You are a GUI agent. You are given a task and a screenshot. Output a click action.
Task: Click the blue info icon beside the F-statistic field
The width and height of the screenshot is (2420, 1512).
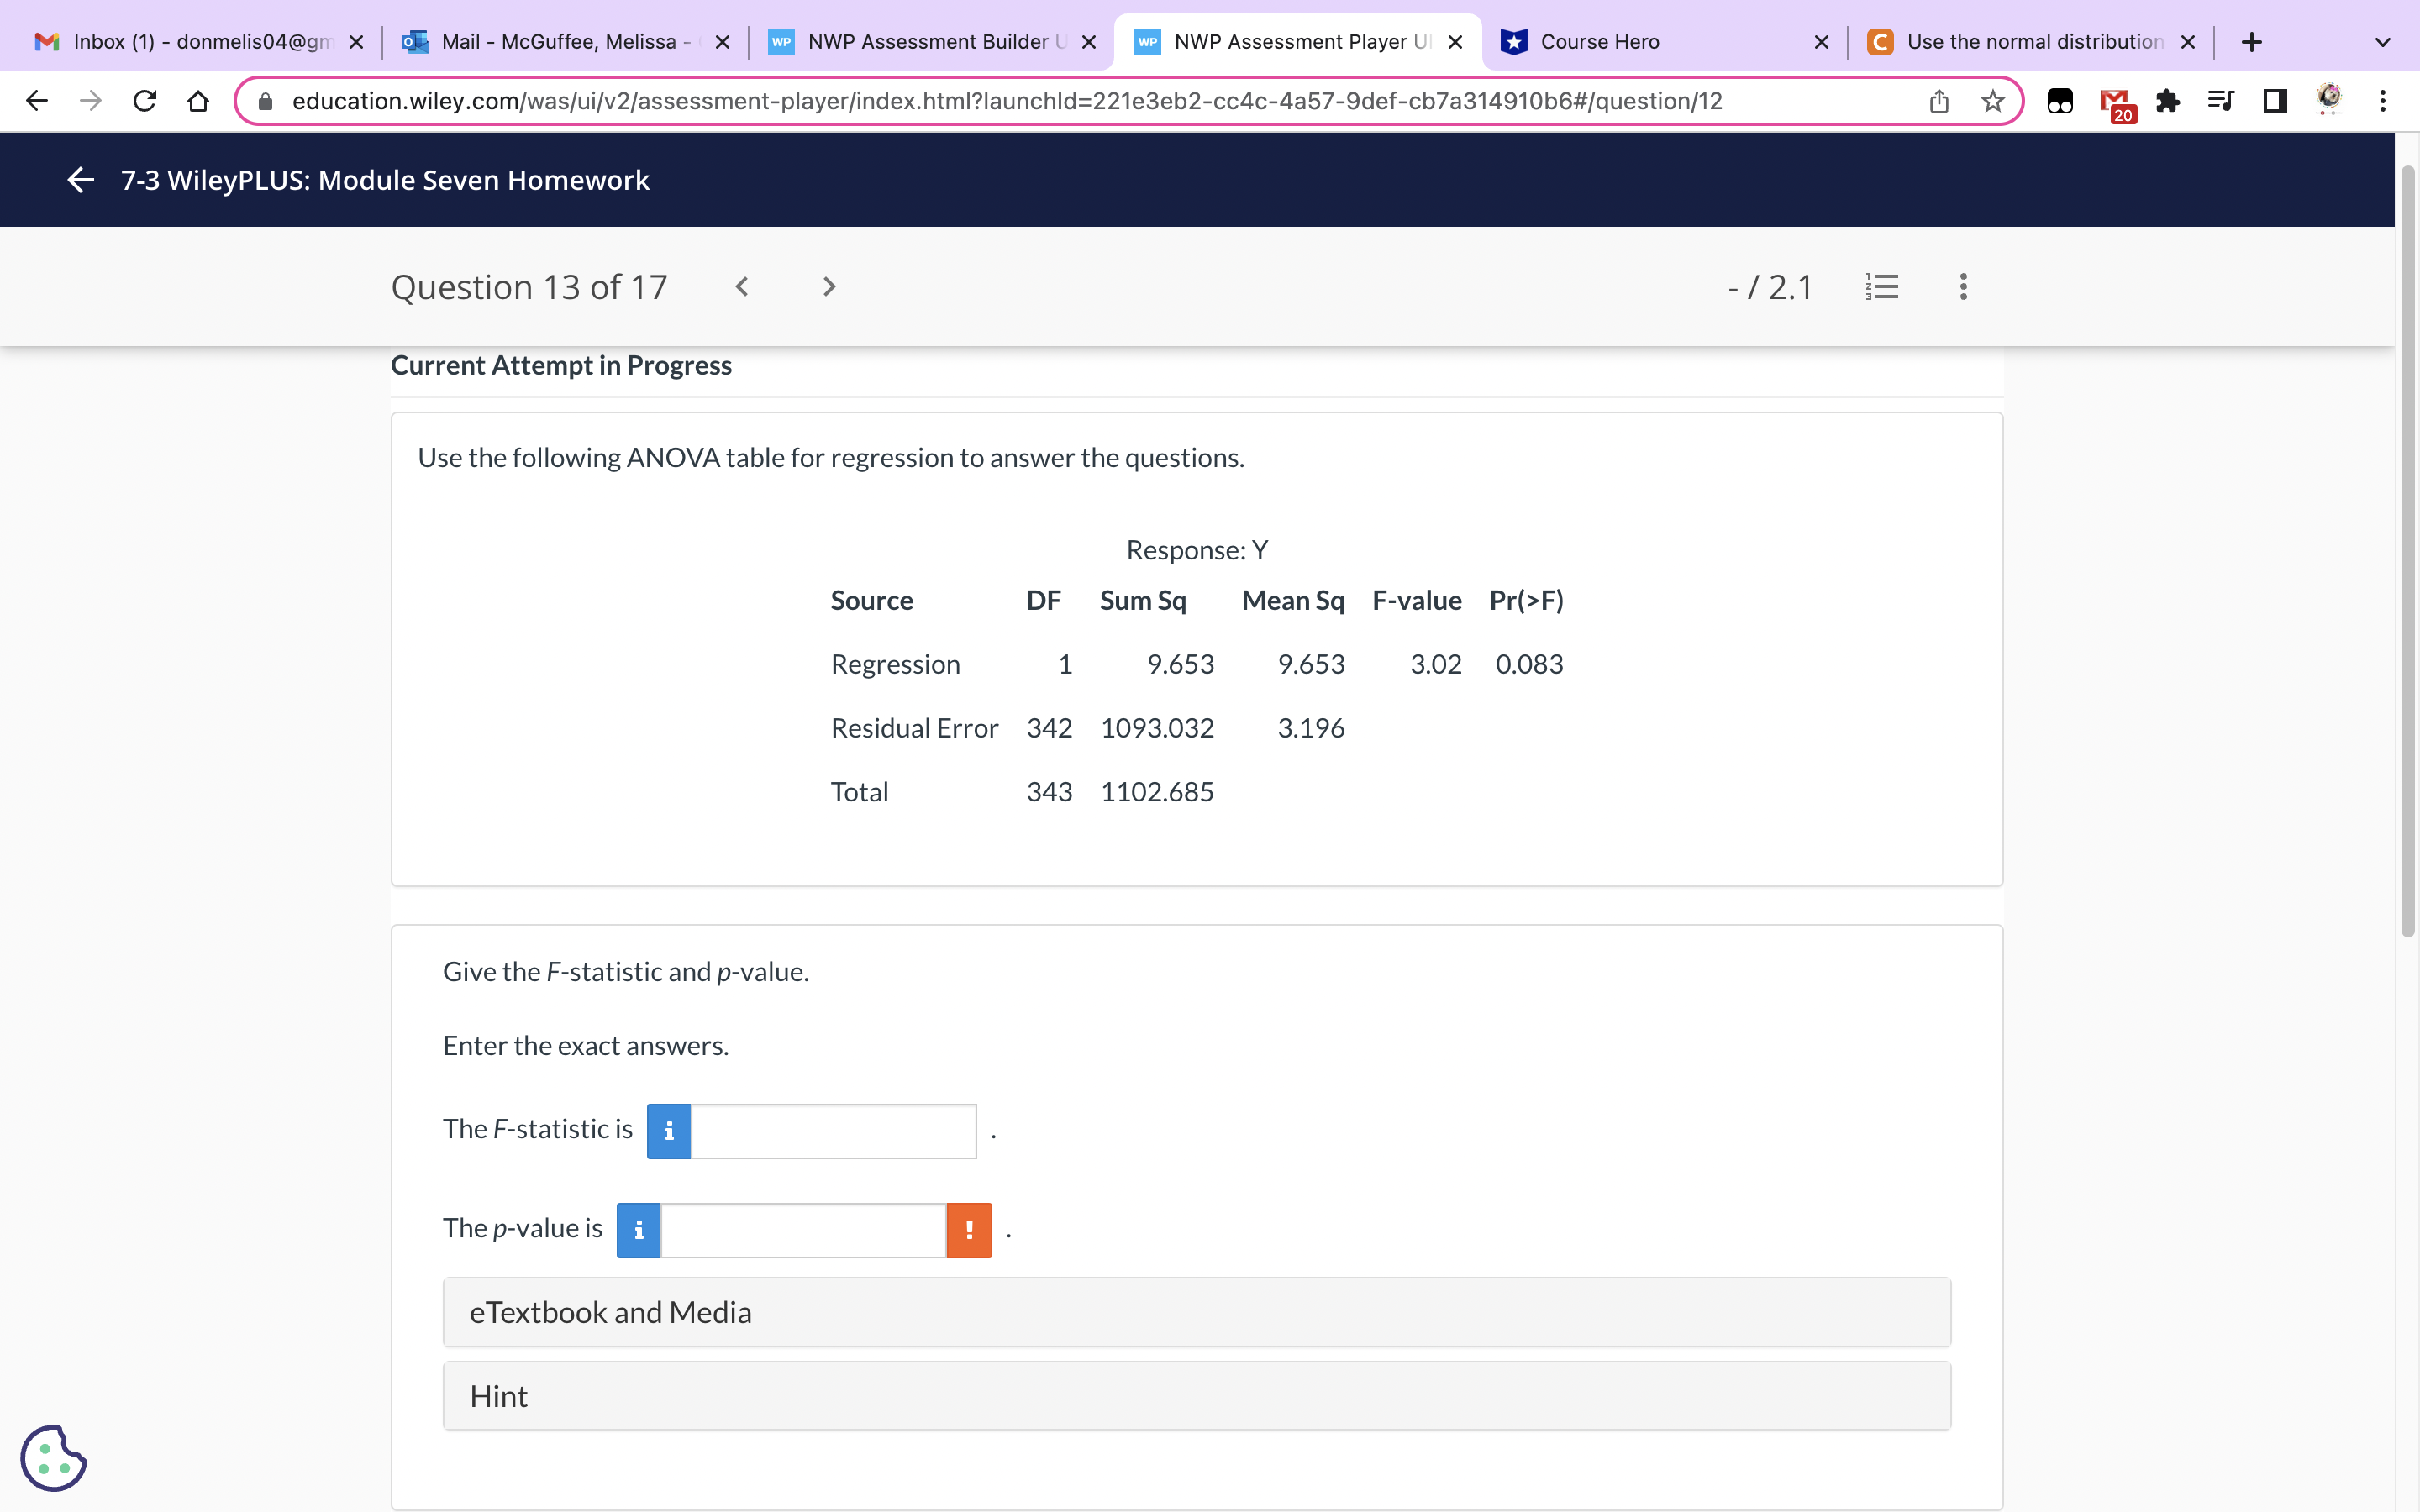669,1131
